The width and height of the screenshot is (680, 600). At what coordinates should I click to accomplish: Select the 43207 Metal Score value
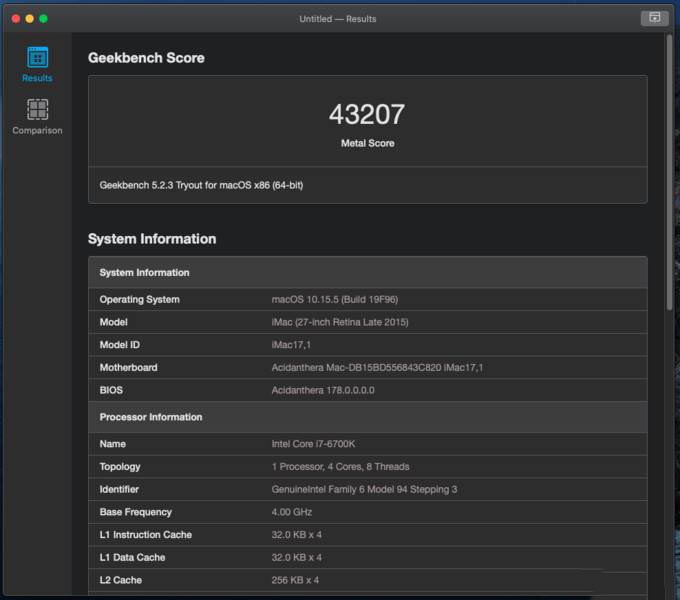pyautogui.click(x=367, y=114)
